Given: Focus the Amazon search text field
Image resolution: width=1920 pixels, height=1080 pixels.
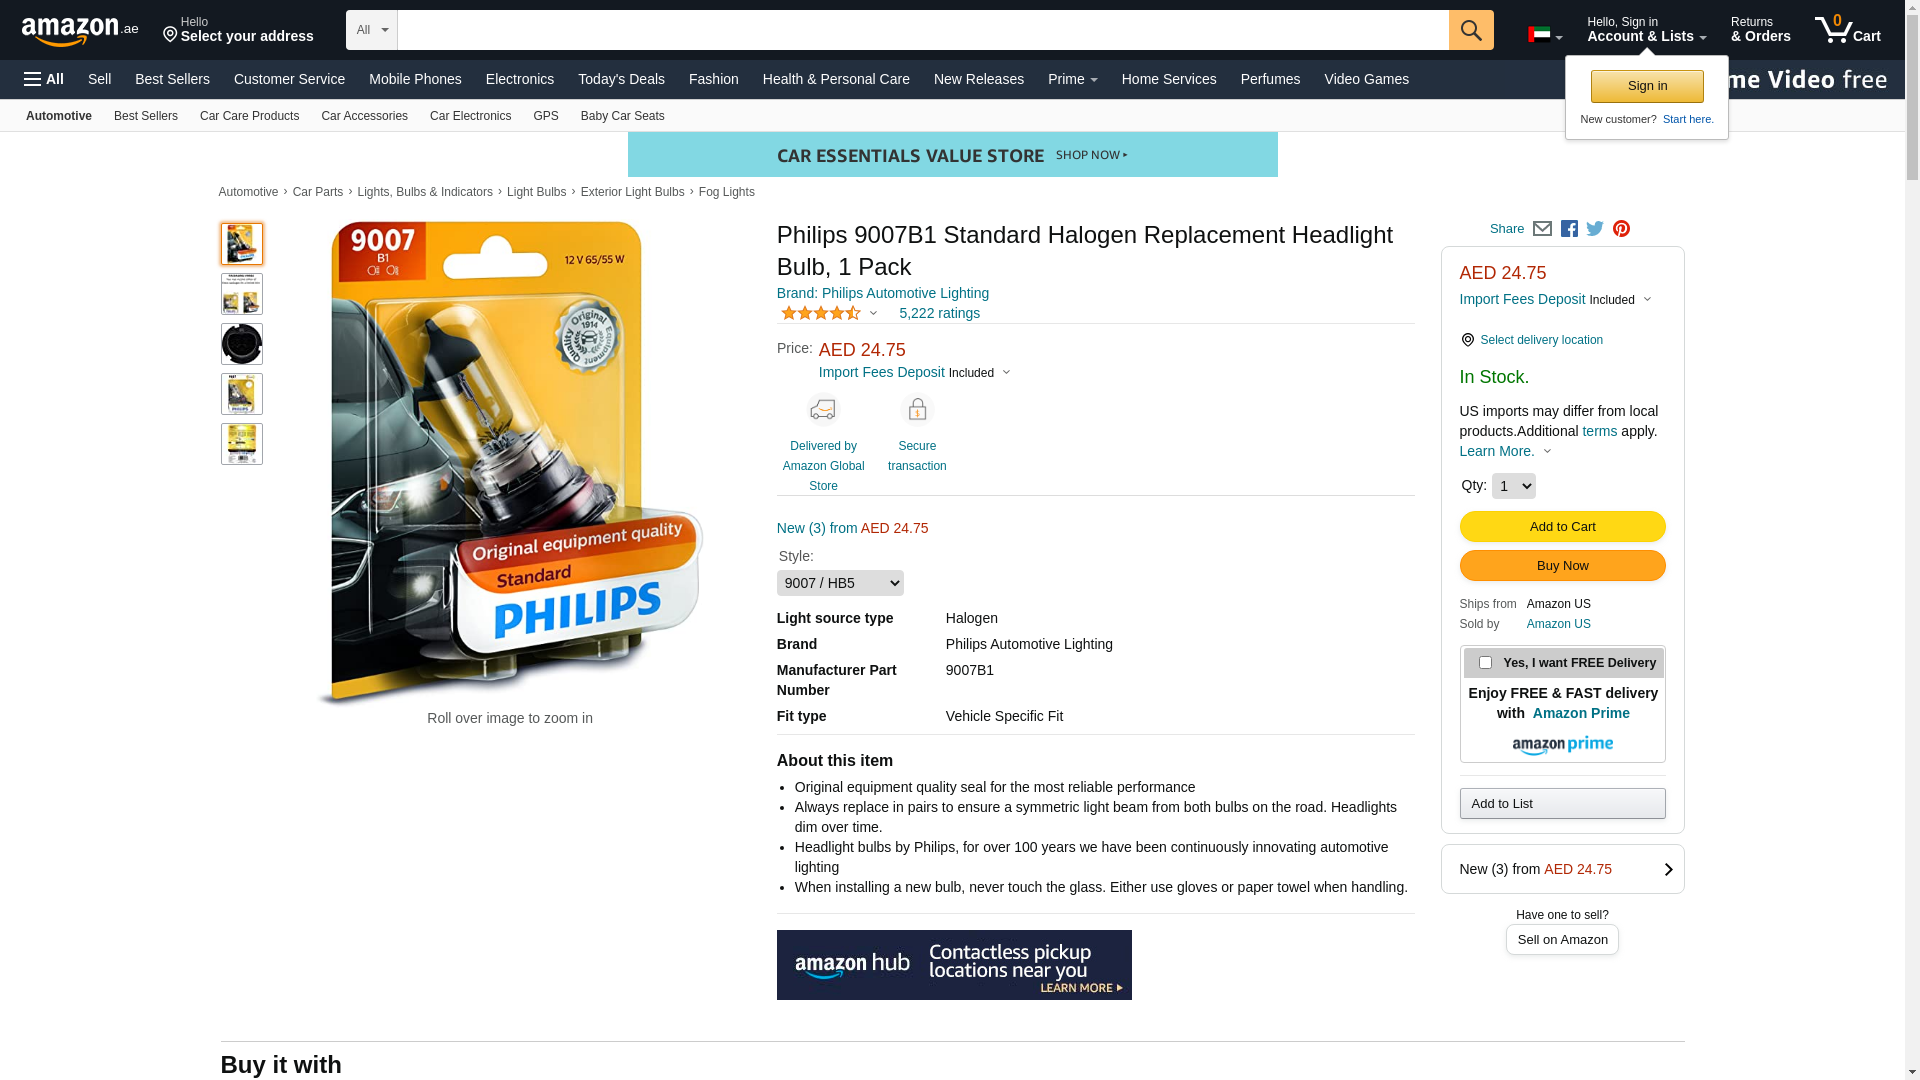Looking at the screenshot, I should click(x=923, y=30).
